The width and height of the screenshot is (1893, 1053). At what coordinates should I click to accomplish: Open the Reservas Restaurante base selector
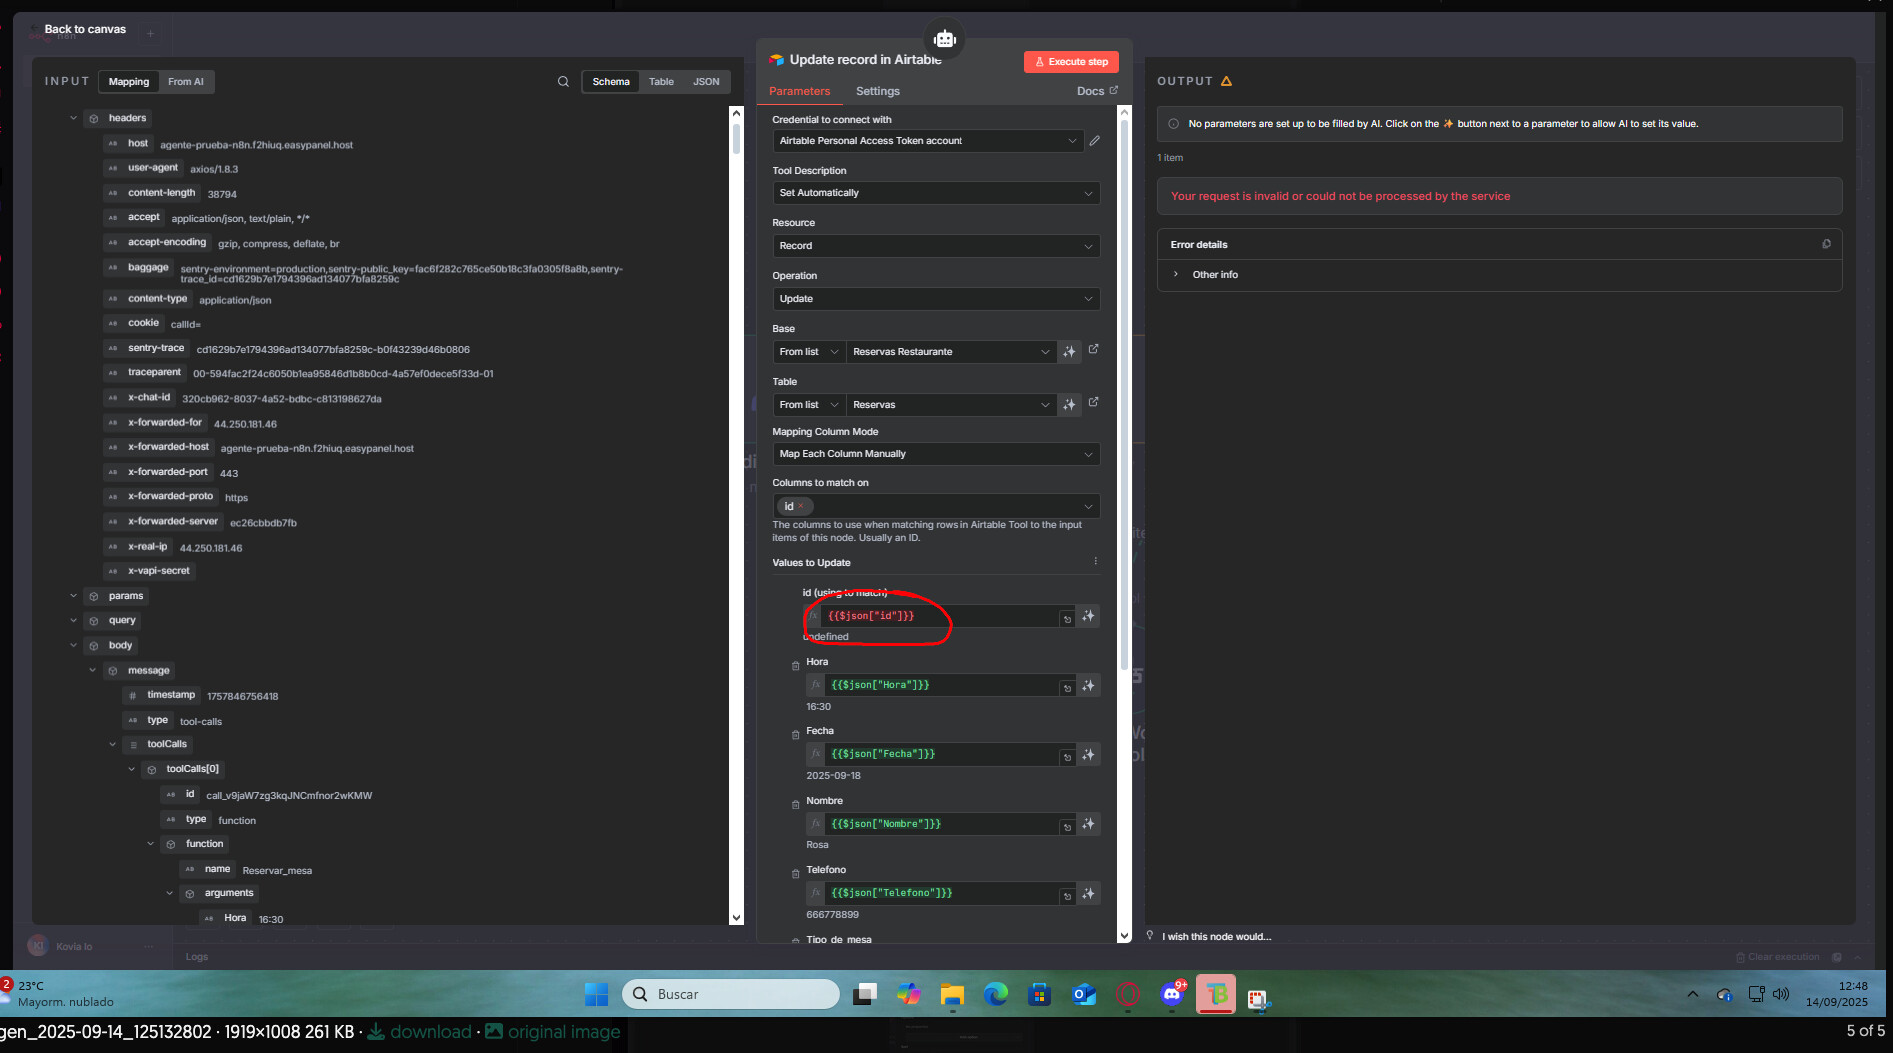point(951,352)
